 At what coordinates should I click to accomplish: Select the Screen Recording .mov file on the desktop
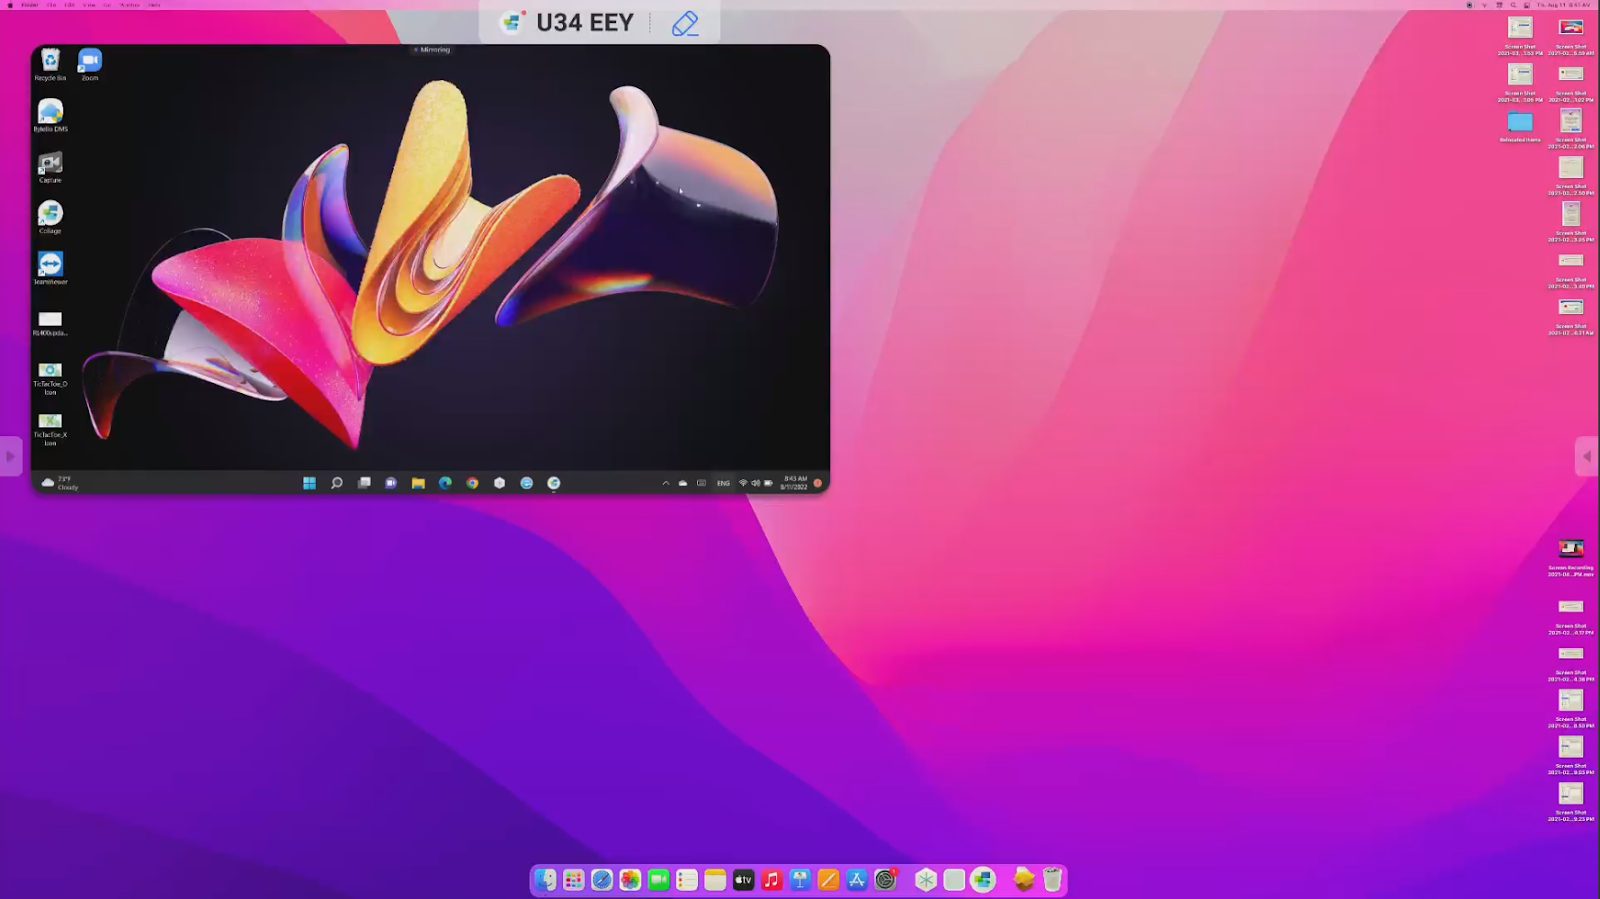1571,557
